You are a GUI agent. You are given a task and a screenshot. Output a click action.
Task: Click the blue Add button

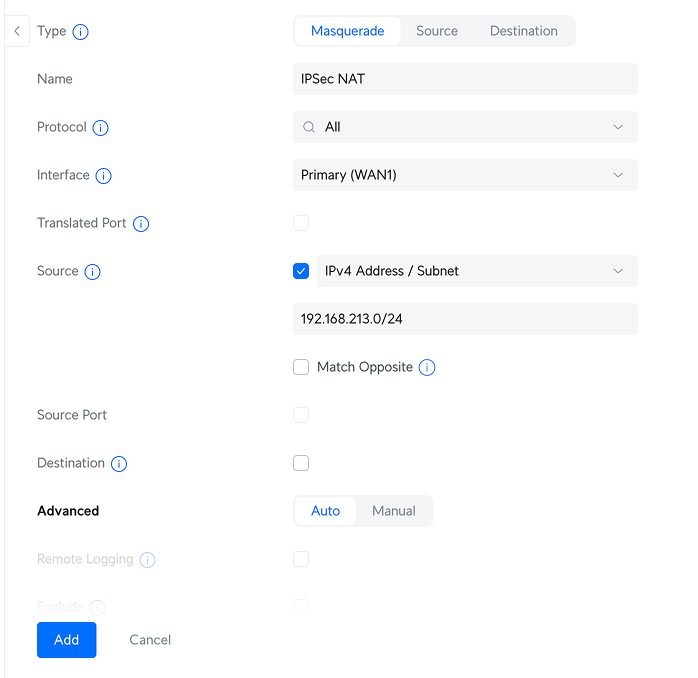point(67,640)
